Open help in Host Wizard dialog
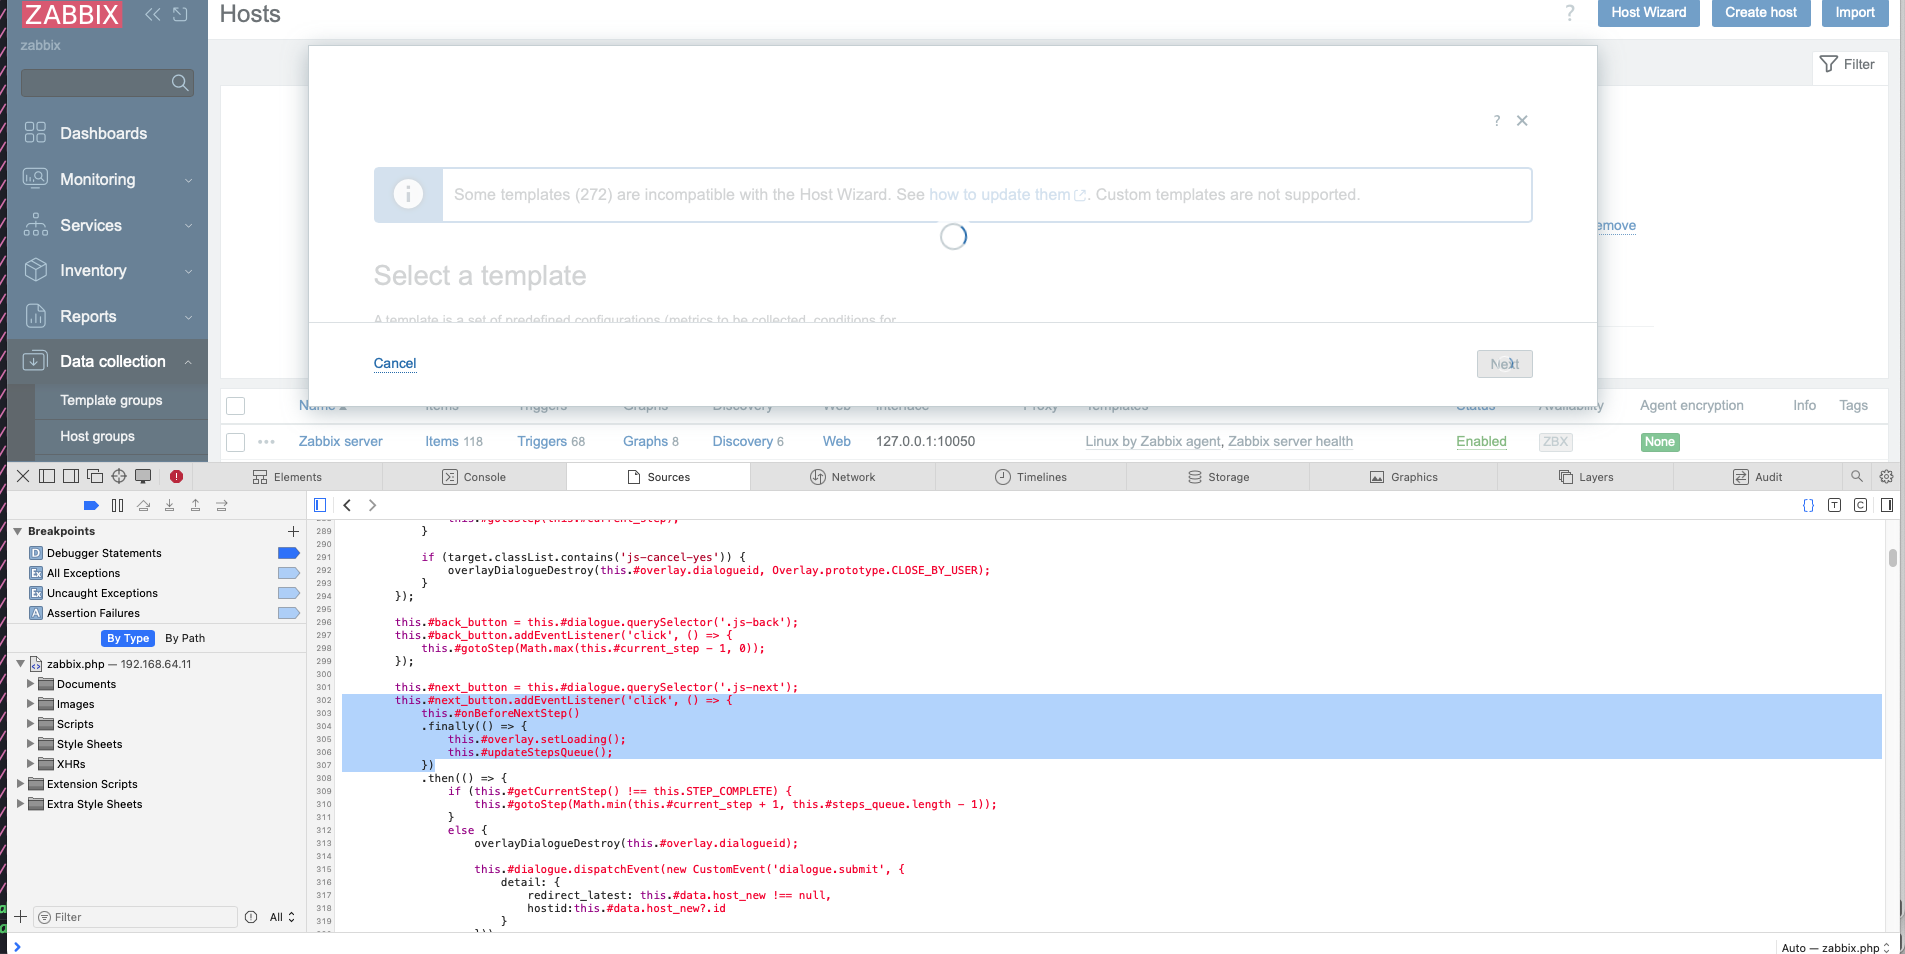 point(1497,121)
